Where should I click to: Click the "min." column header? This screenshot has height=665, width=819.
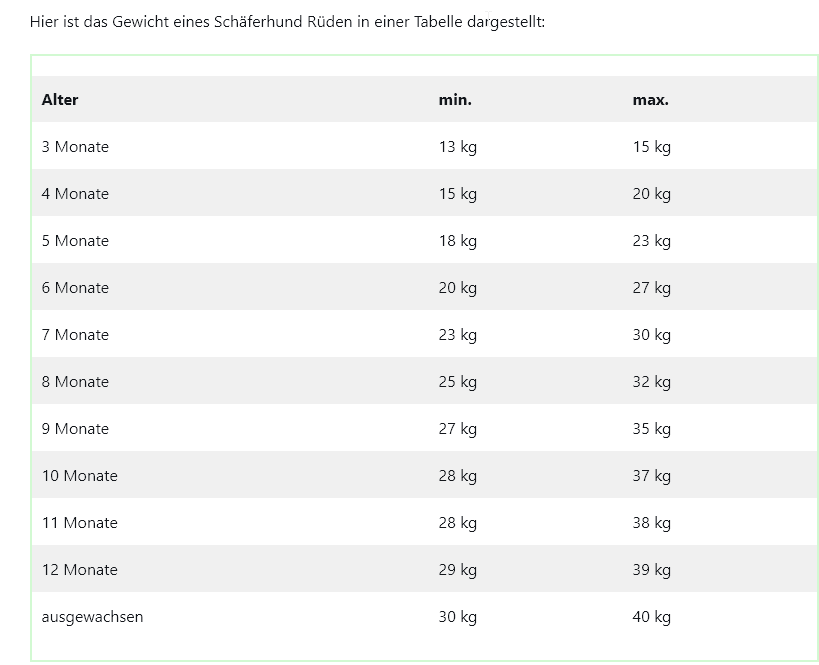(455, 100)
